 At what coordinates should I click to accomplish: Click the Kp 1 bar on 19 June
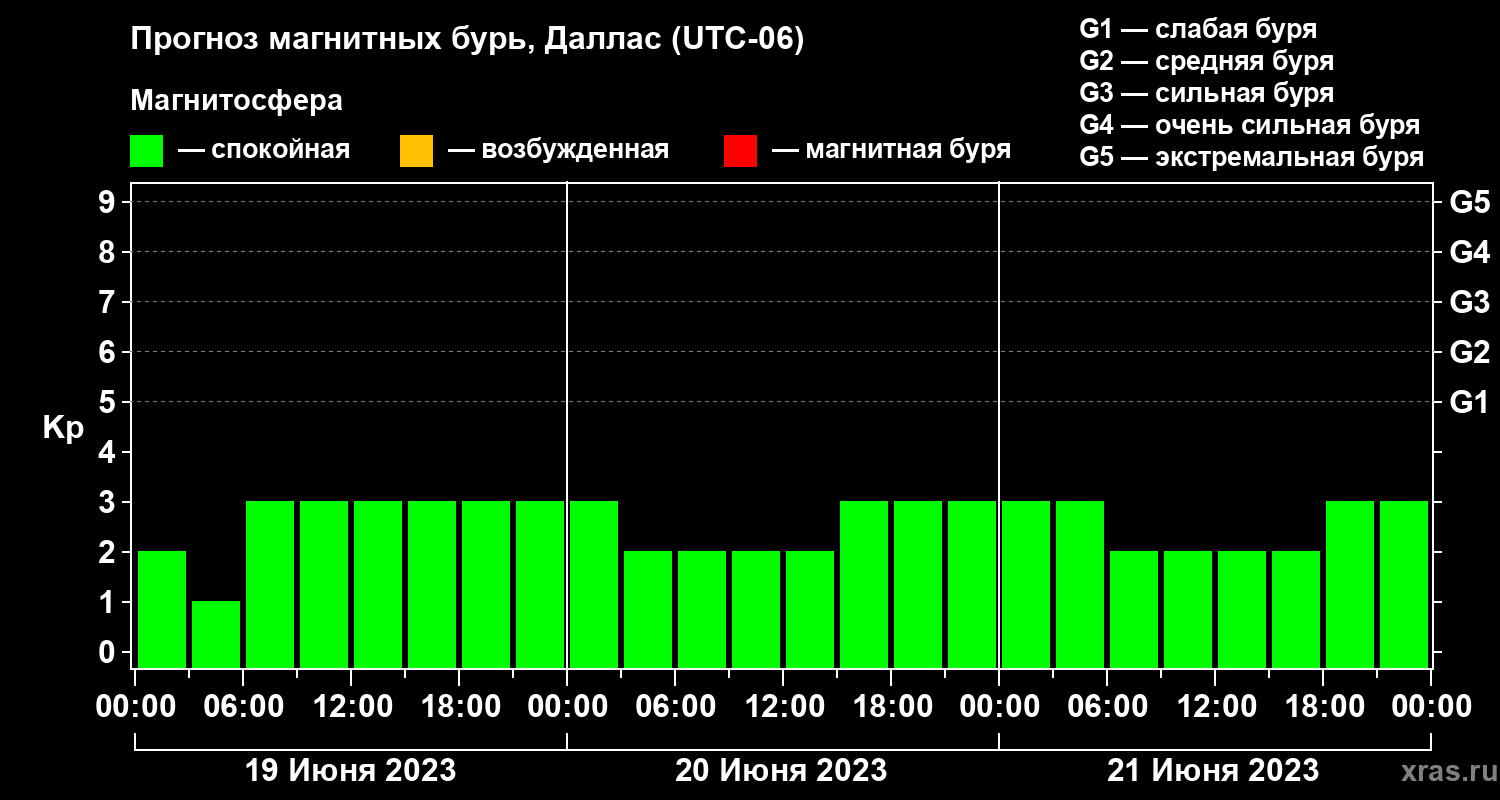[216, 634]
